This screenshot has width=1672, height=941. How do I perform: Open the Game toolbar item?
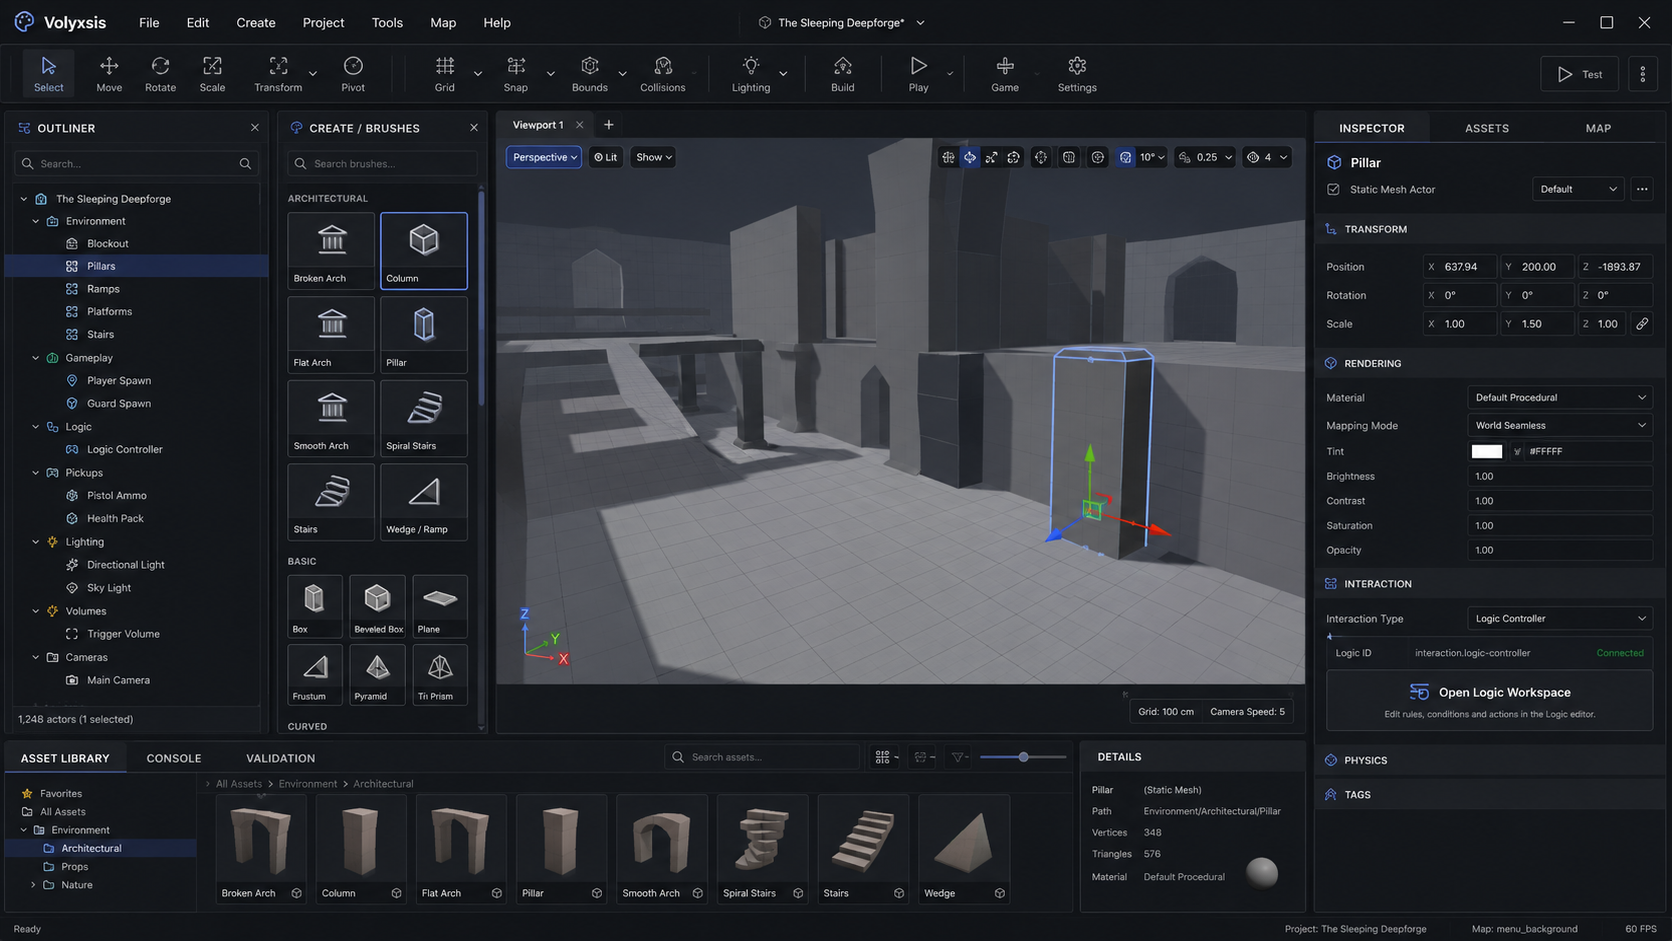click(x=1005, y=73)
